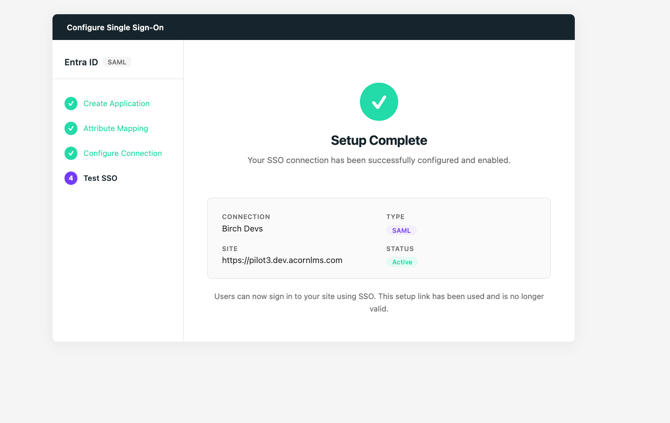The image size is (670, 423).
Task: Click the Entra ID provider label
Action: [x=81, y=62]
